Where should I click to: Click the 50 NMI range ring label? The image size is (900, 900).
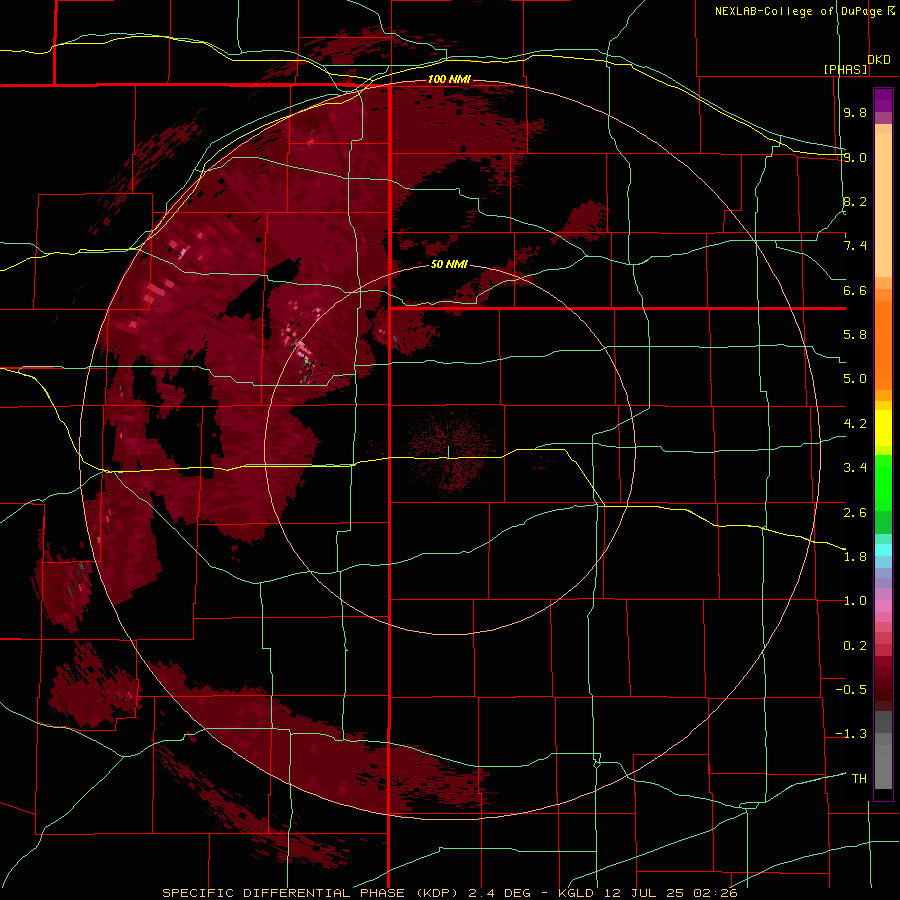449,265
